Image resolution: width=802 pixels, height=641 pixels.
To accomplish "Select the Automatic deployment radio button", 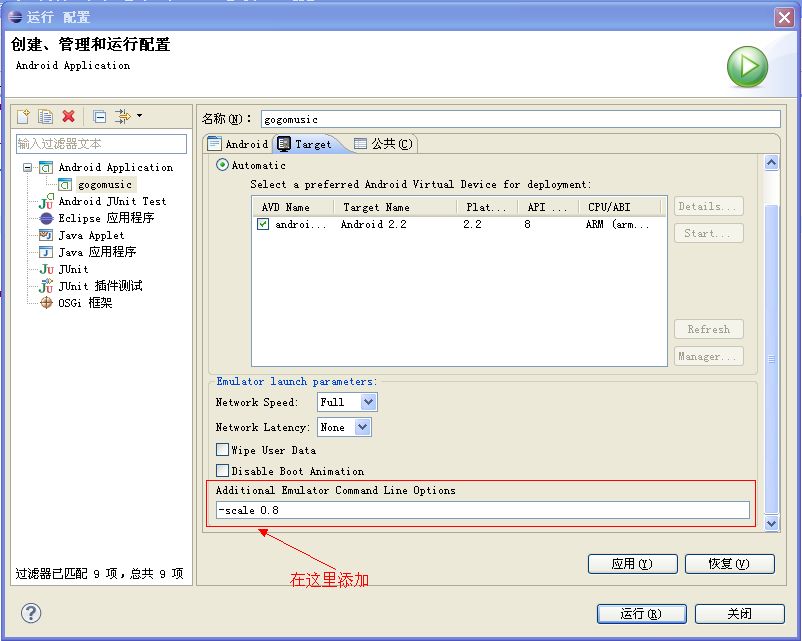I will (222, 165).
